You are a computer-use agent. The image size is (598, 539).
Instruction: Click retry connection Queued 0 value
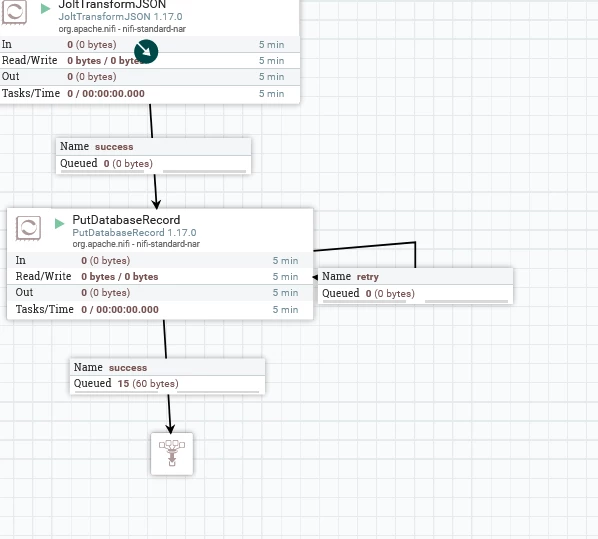click(390, 293)
